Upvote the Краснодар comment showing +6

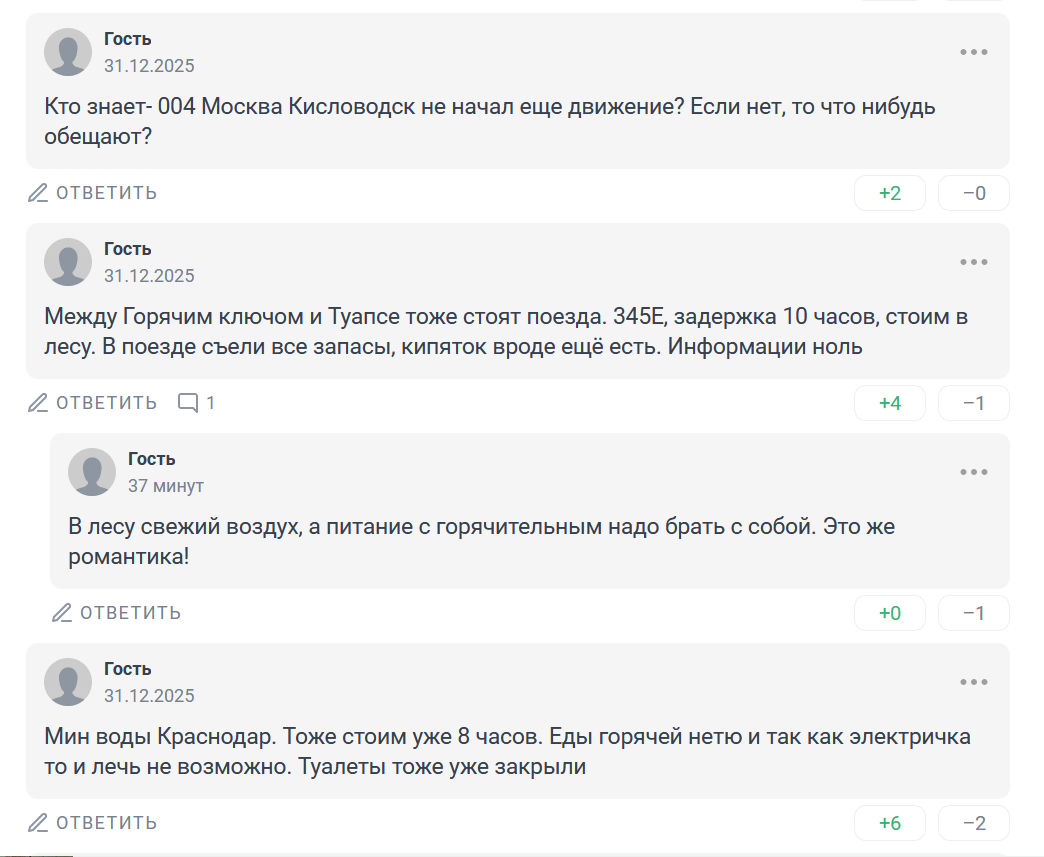(x=890, y=823)
